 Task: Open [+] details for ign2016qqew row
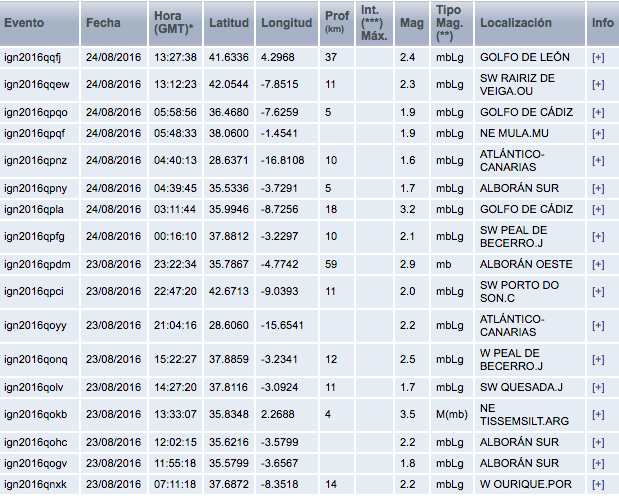[x=598, y=85]
